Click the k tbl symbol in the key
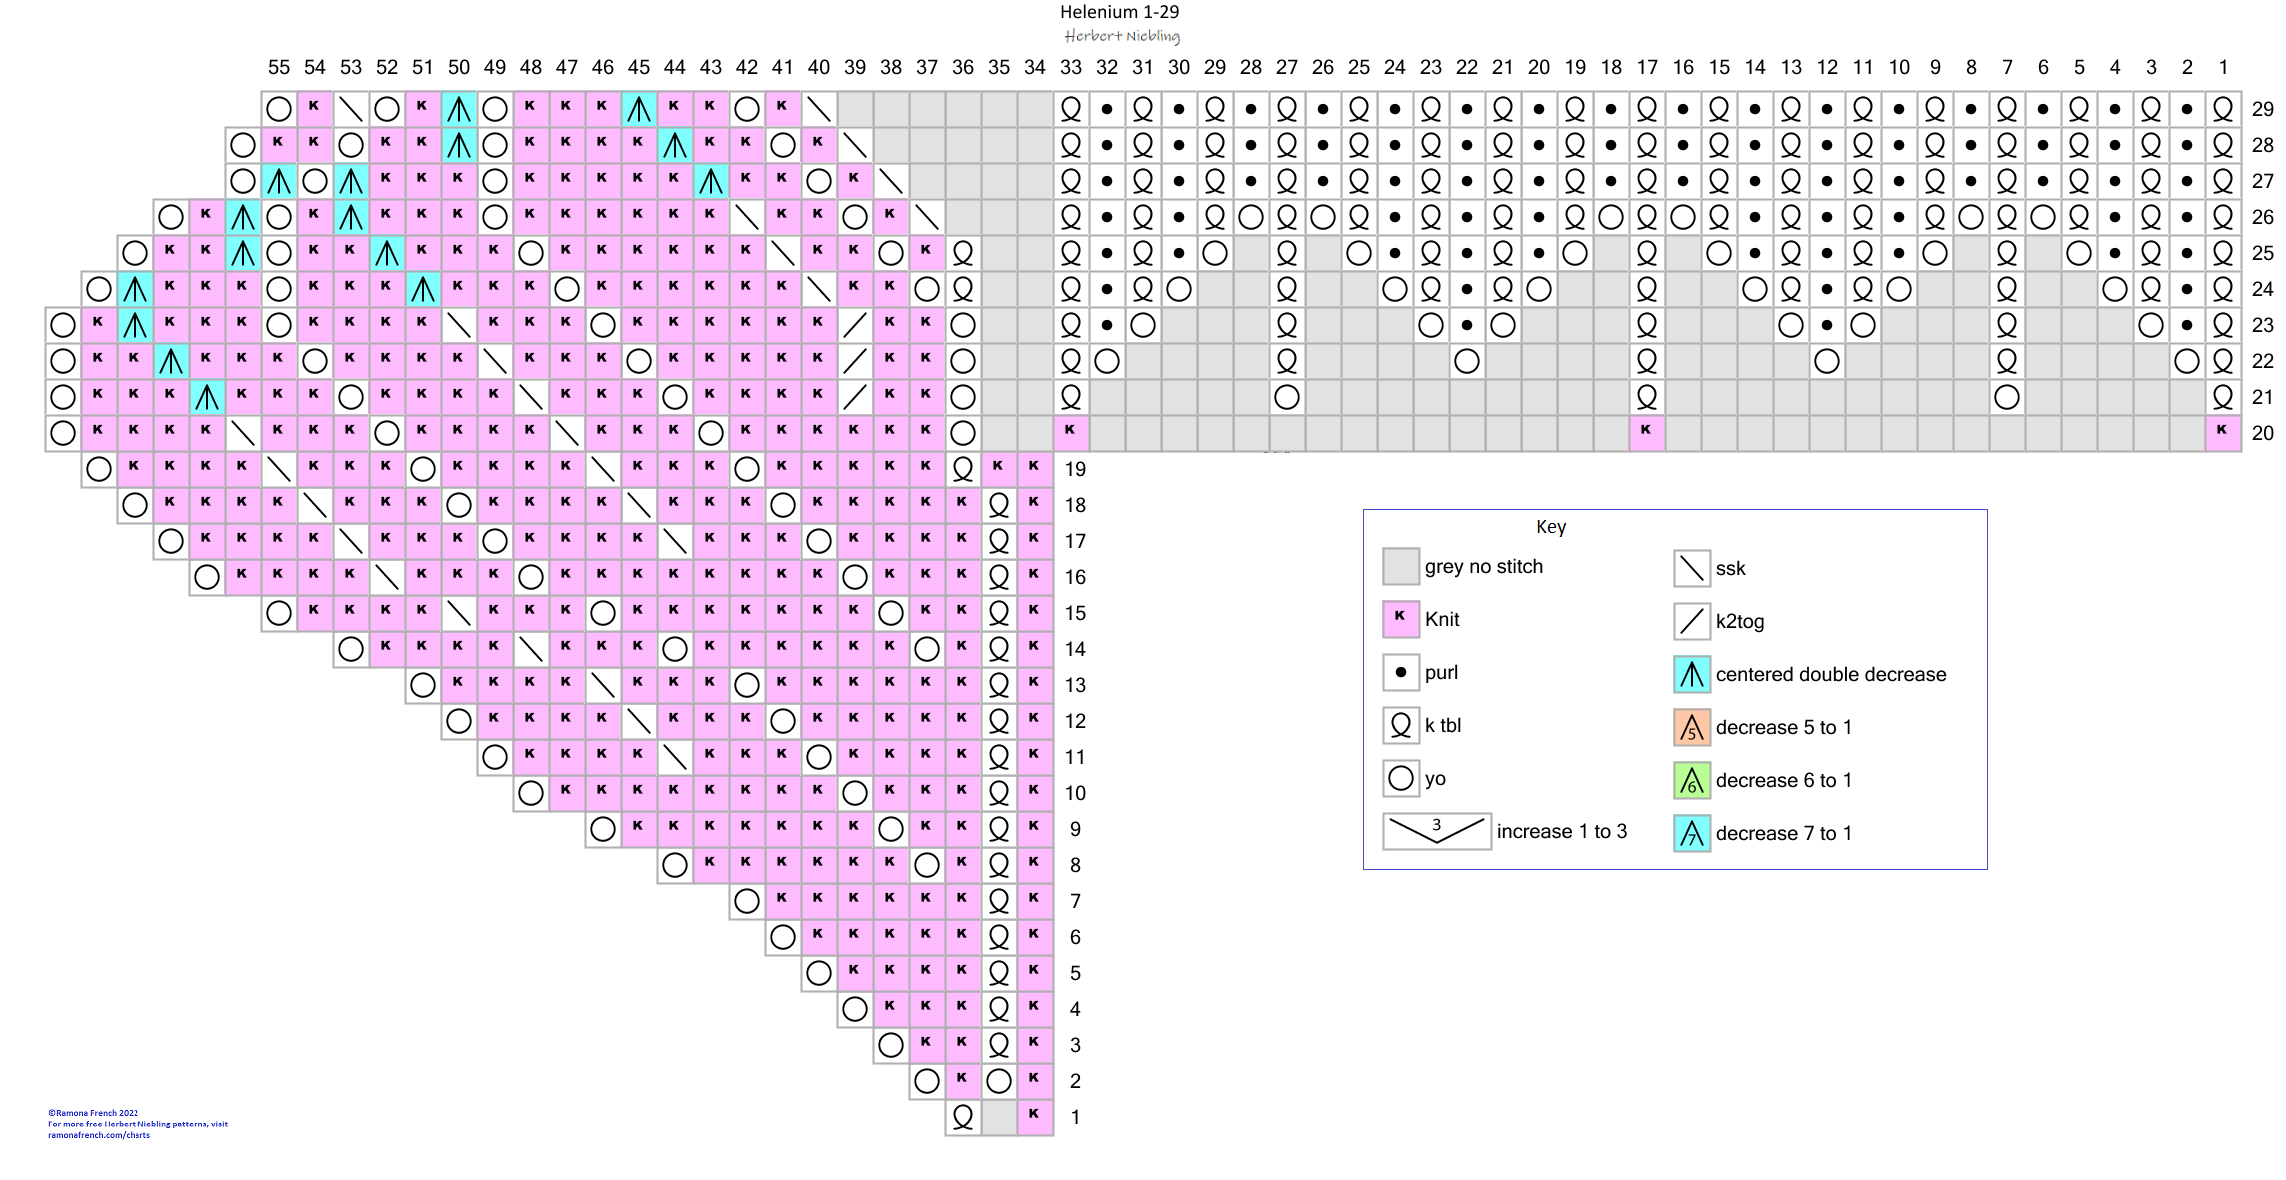 click(1400, 725)
